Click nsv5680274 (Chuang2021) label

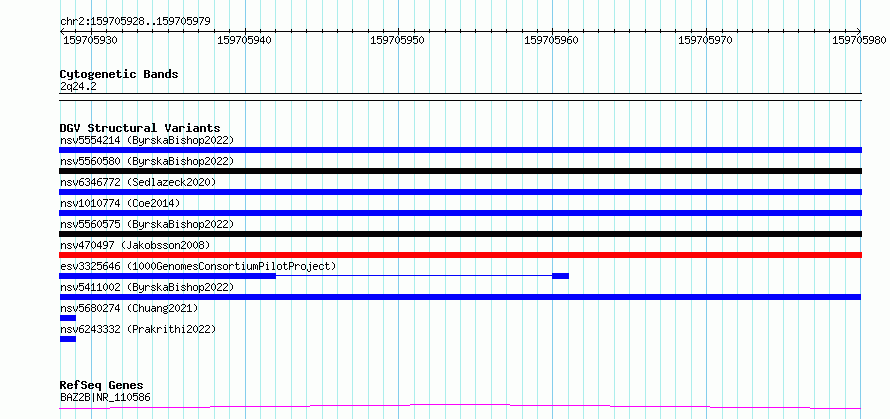(129, 308)
